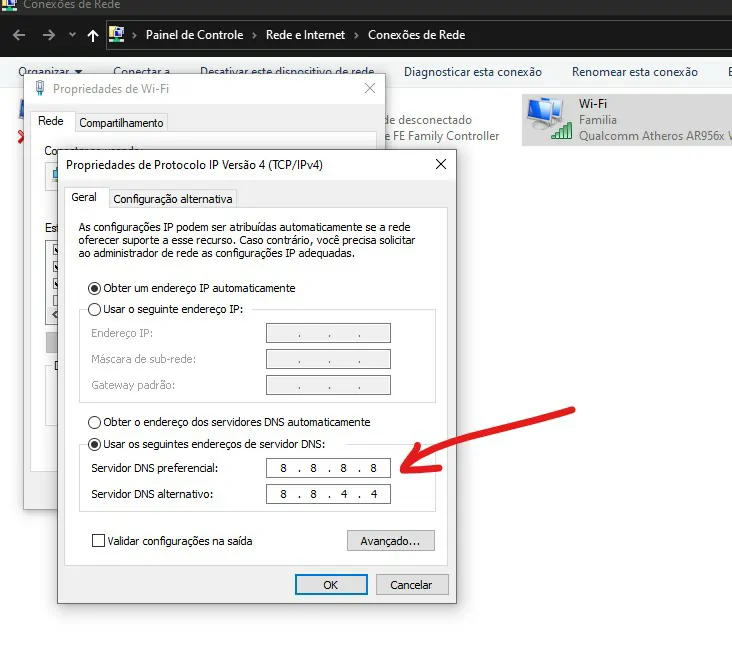
Task: Click the Control Panel icon in address bar
Action: pyautogui.click(x=116, y=35)
